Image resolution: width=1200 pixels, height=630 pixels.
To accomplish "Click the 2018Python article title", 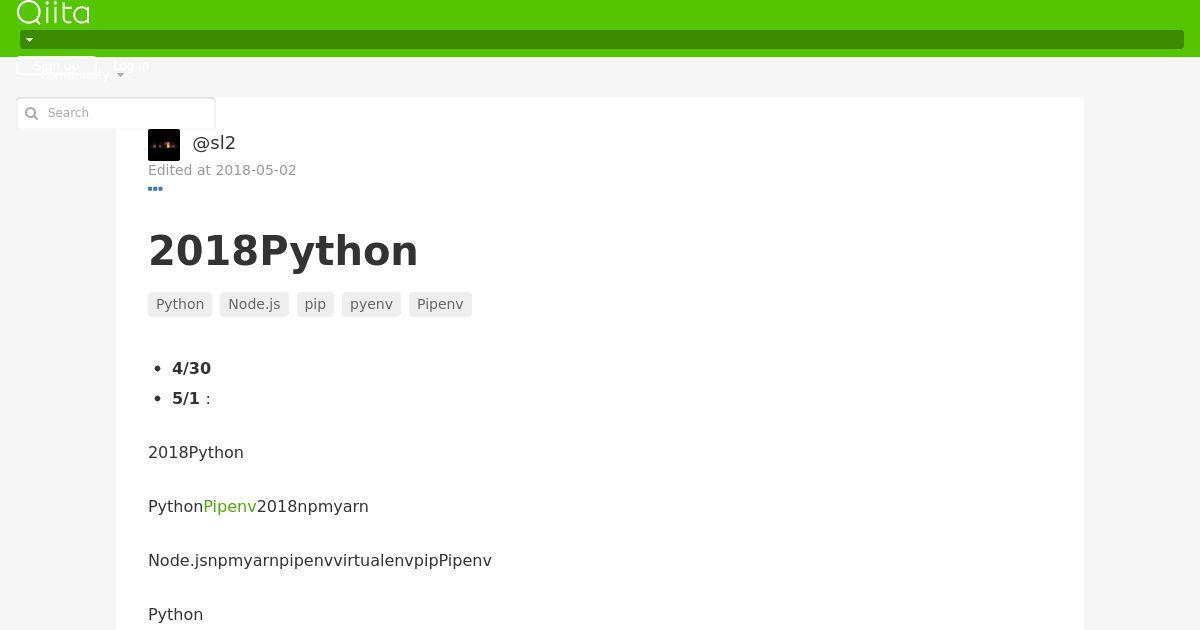I will click(x=283, y=251).
